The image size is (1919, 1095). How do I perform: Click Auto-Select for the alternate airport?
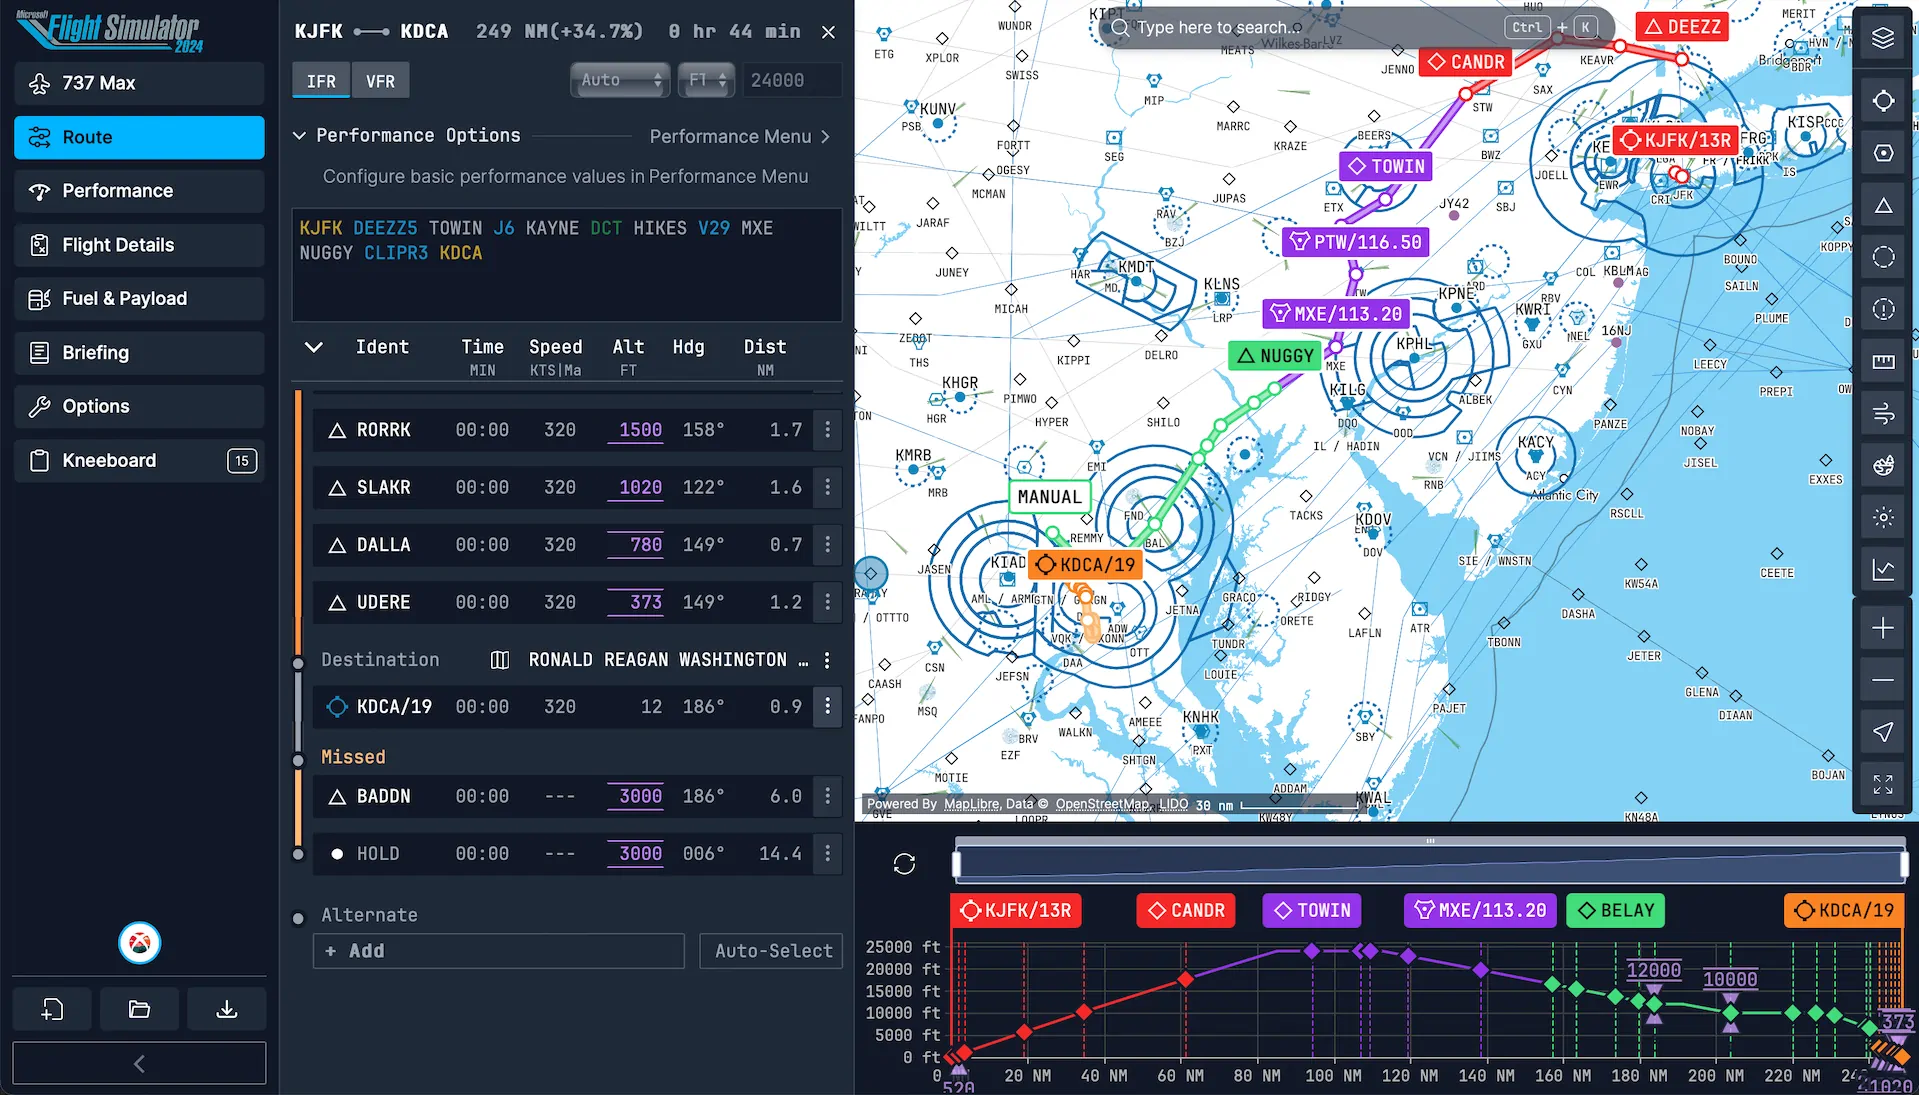pos(770,951)
